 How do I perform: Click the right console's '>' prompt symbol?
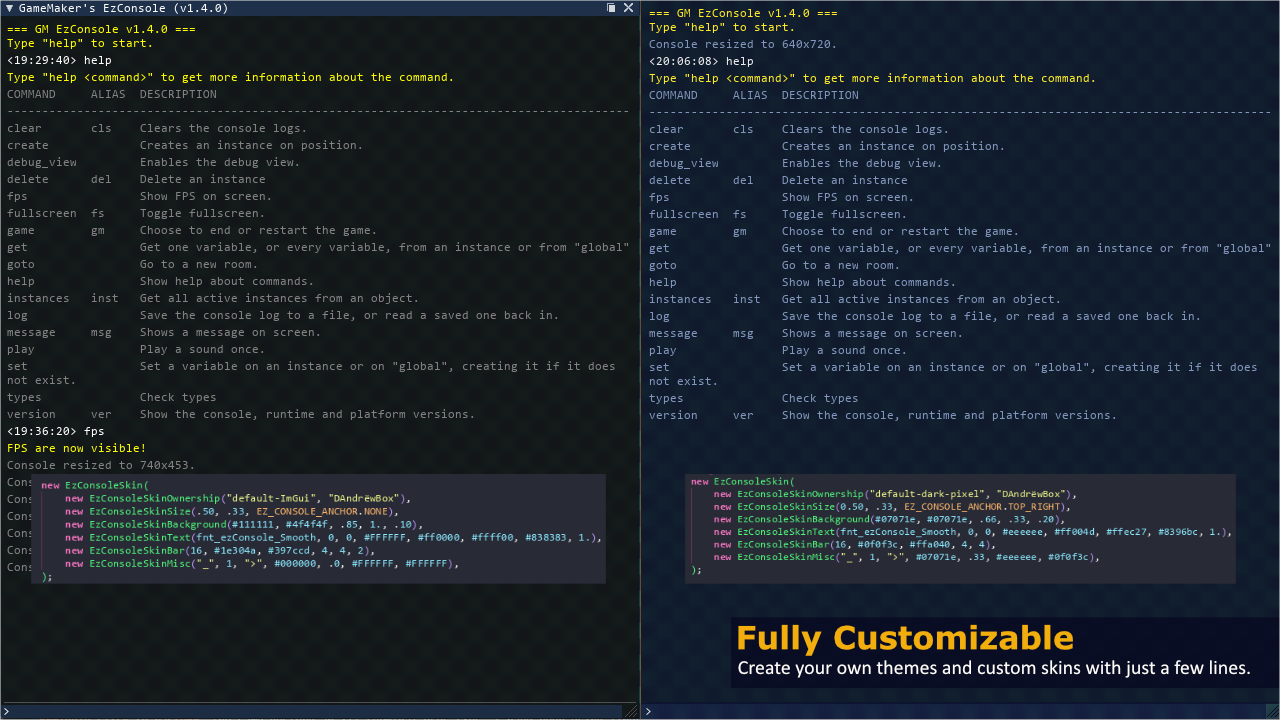pyautogui.click(x=648, y=711)
